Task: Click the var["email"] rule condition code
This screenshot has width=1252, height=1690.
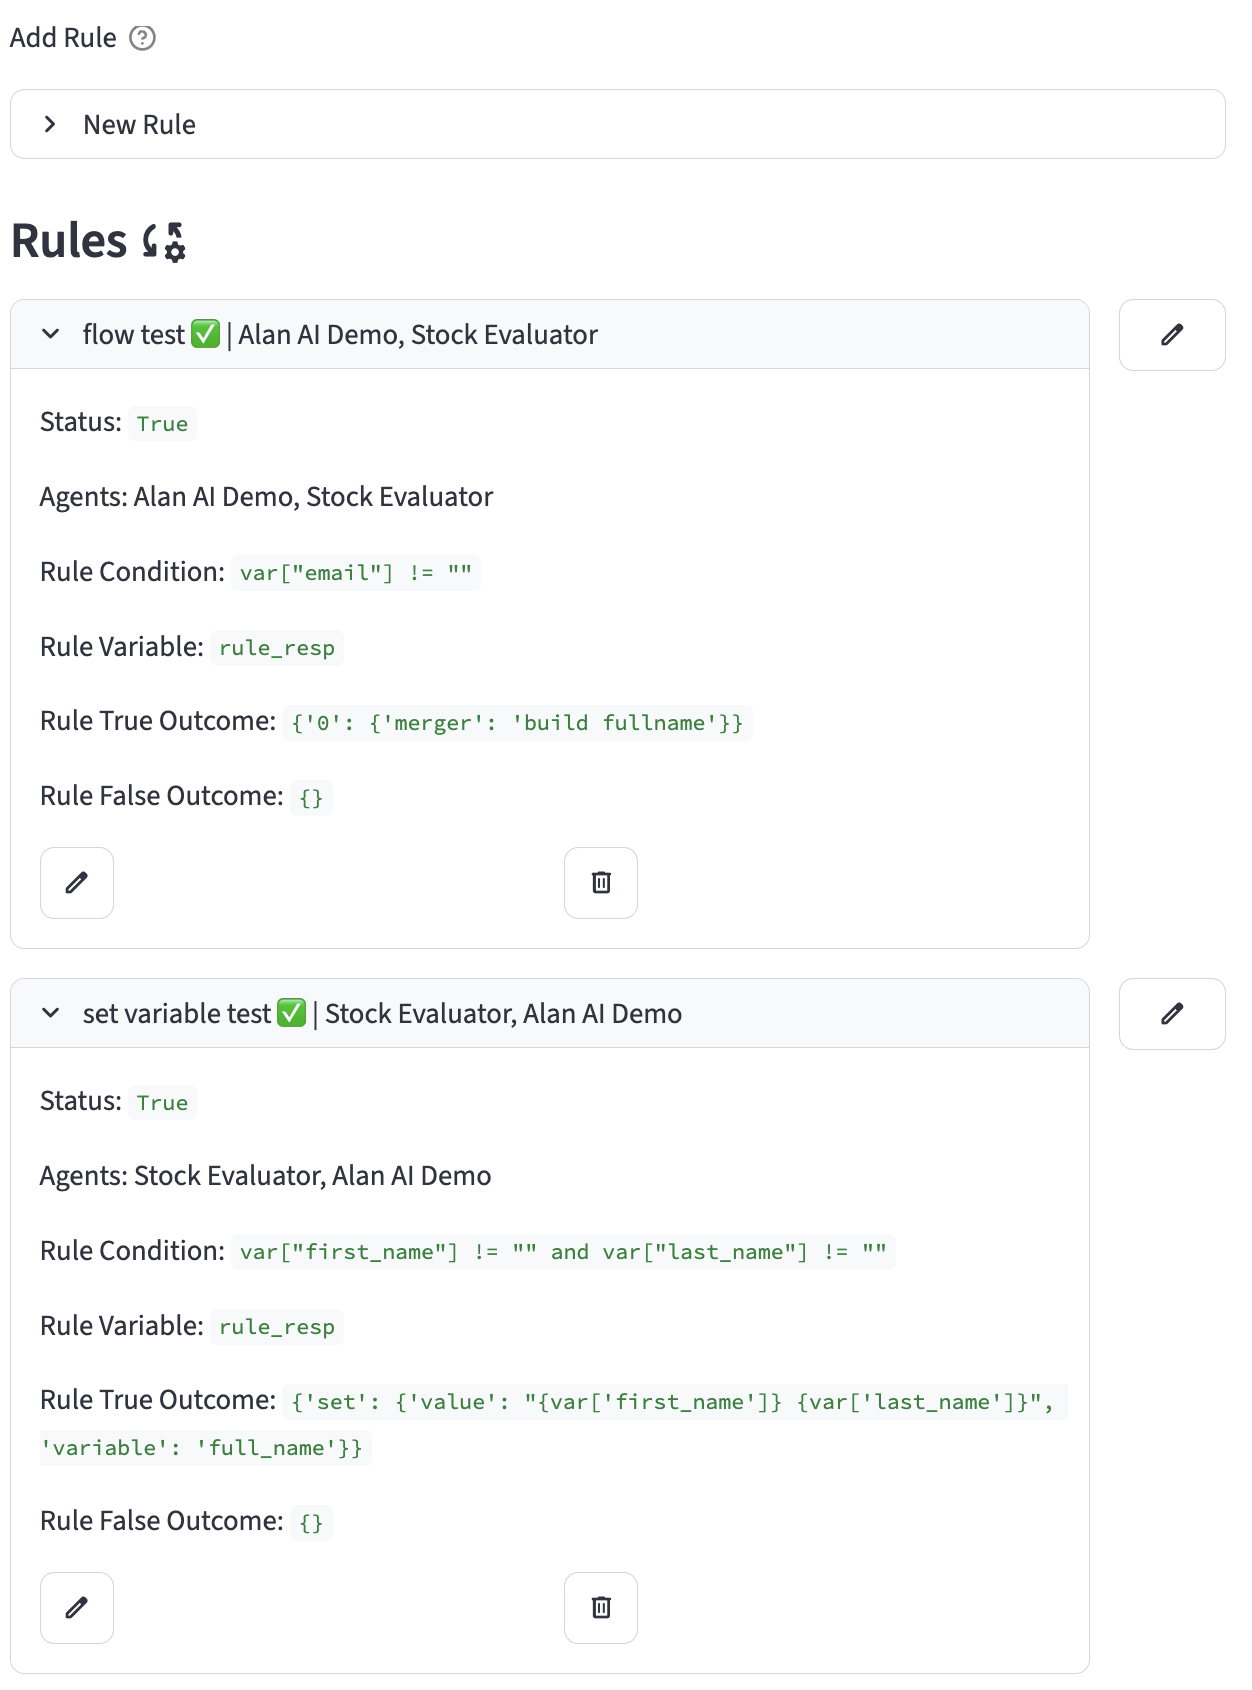Action: pyautogui.click(x=355, y=573)
